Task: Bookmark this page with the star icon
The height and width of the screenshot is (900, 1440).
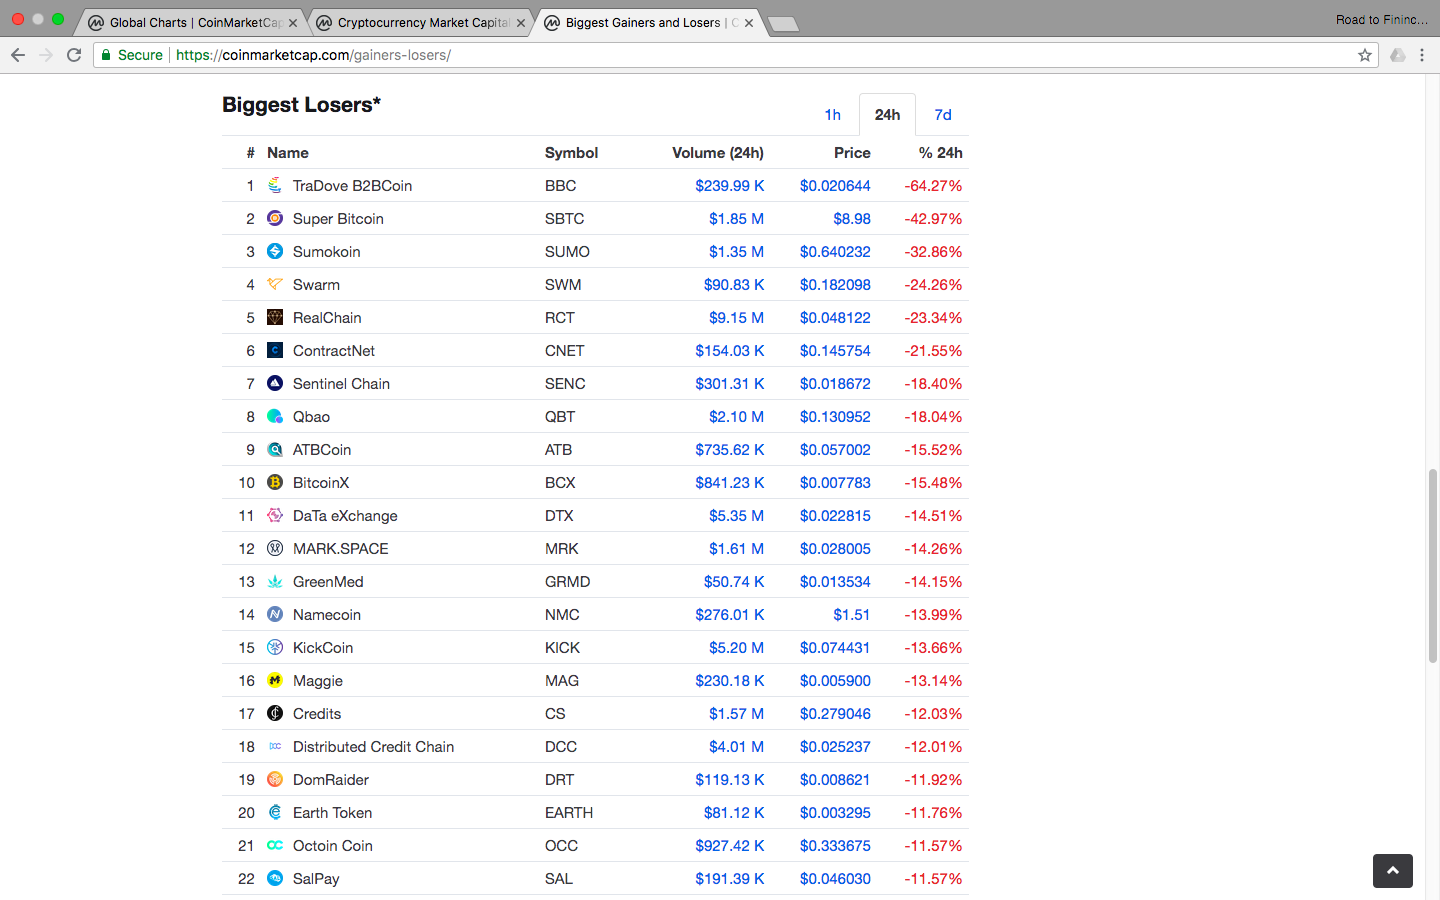Action: (x=1365, y=55)
